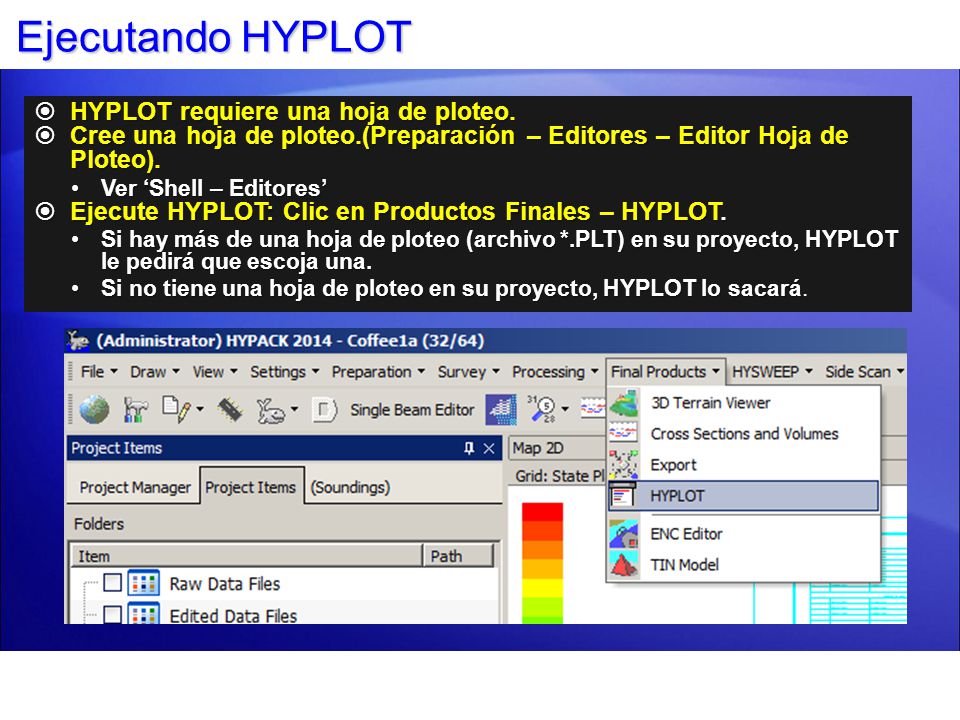Click the notepad with pencil editor icon
The height and width of the screenshot is (720, 960).
(176, 409)
